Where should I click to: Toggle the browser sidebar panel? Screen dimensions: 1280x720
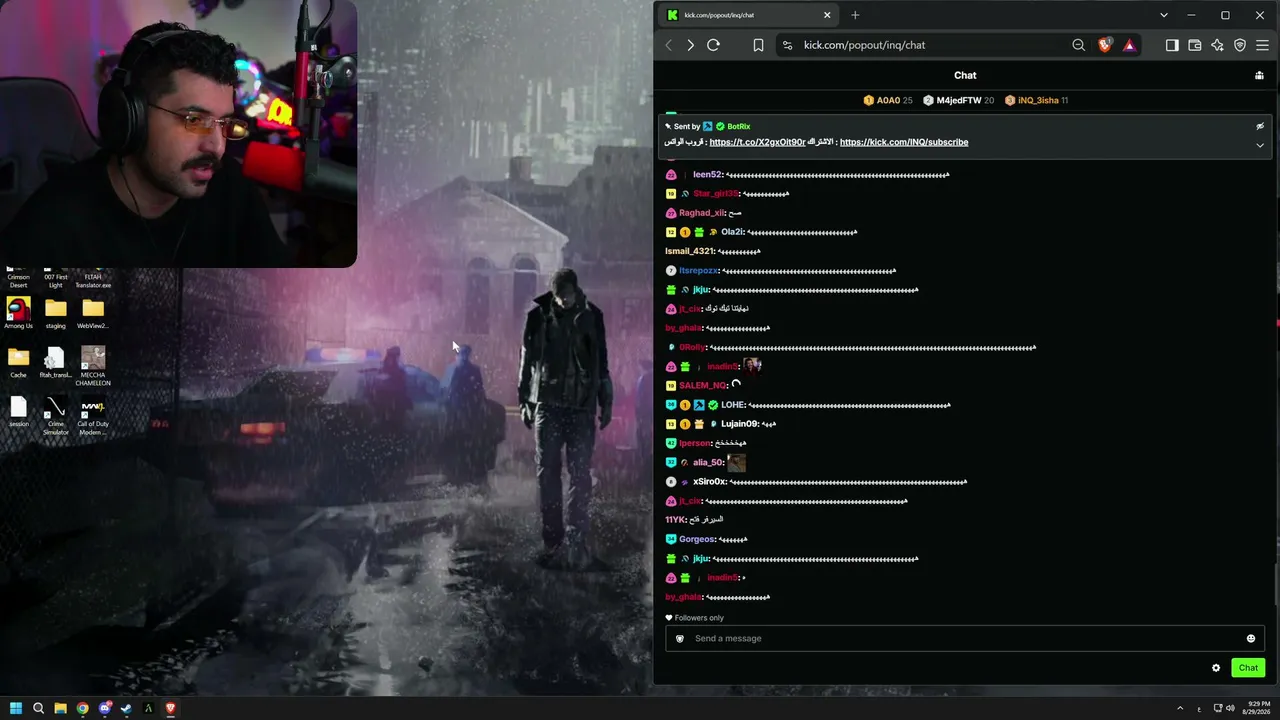(1172, 45)
